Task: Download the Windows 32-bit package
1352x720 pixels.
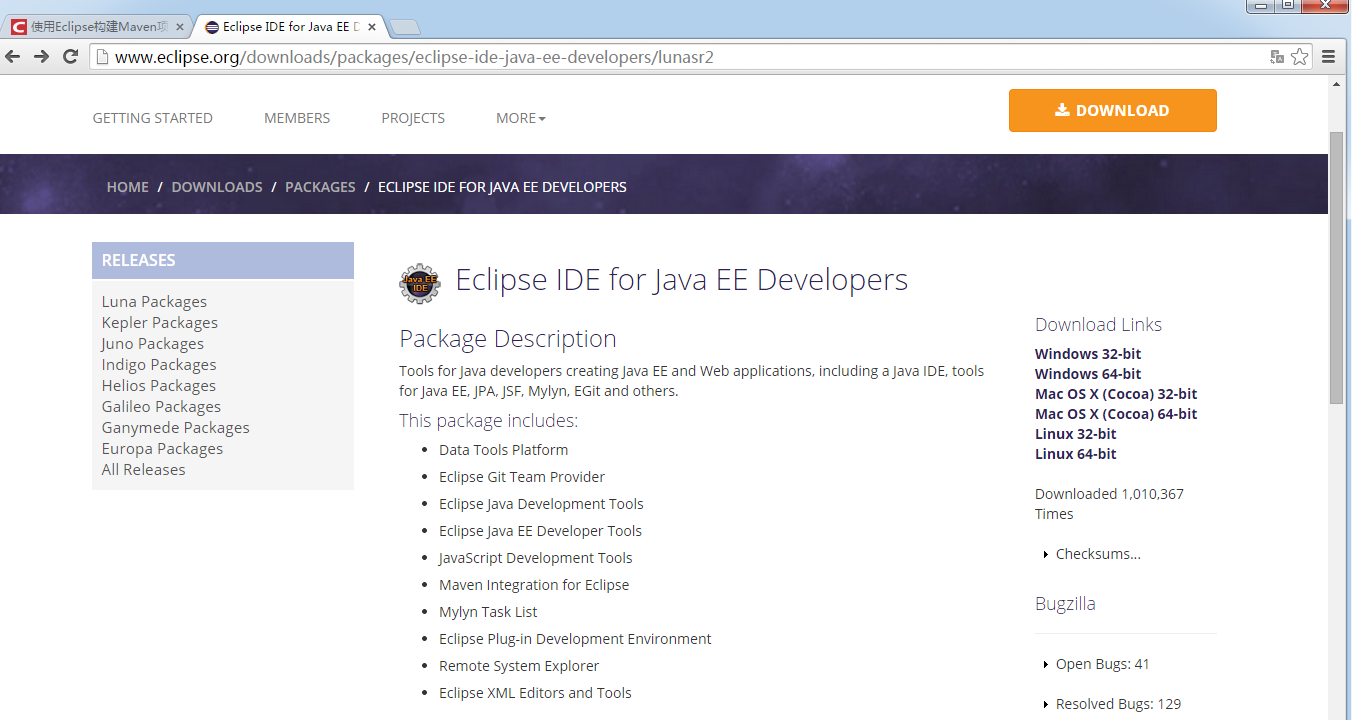Action: coord(1088,354)
